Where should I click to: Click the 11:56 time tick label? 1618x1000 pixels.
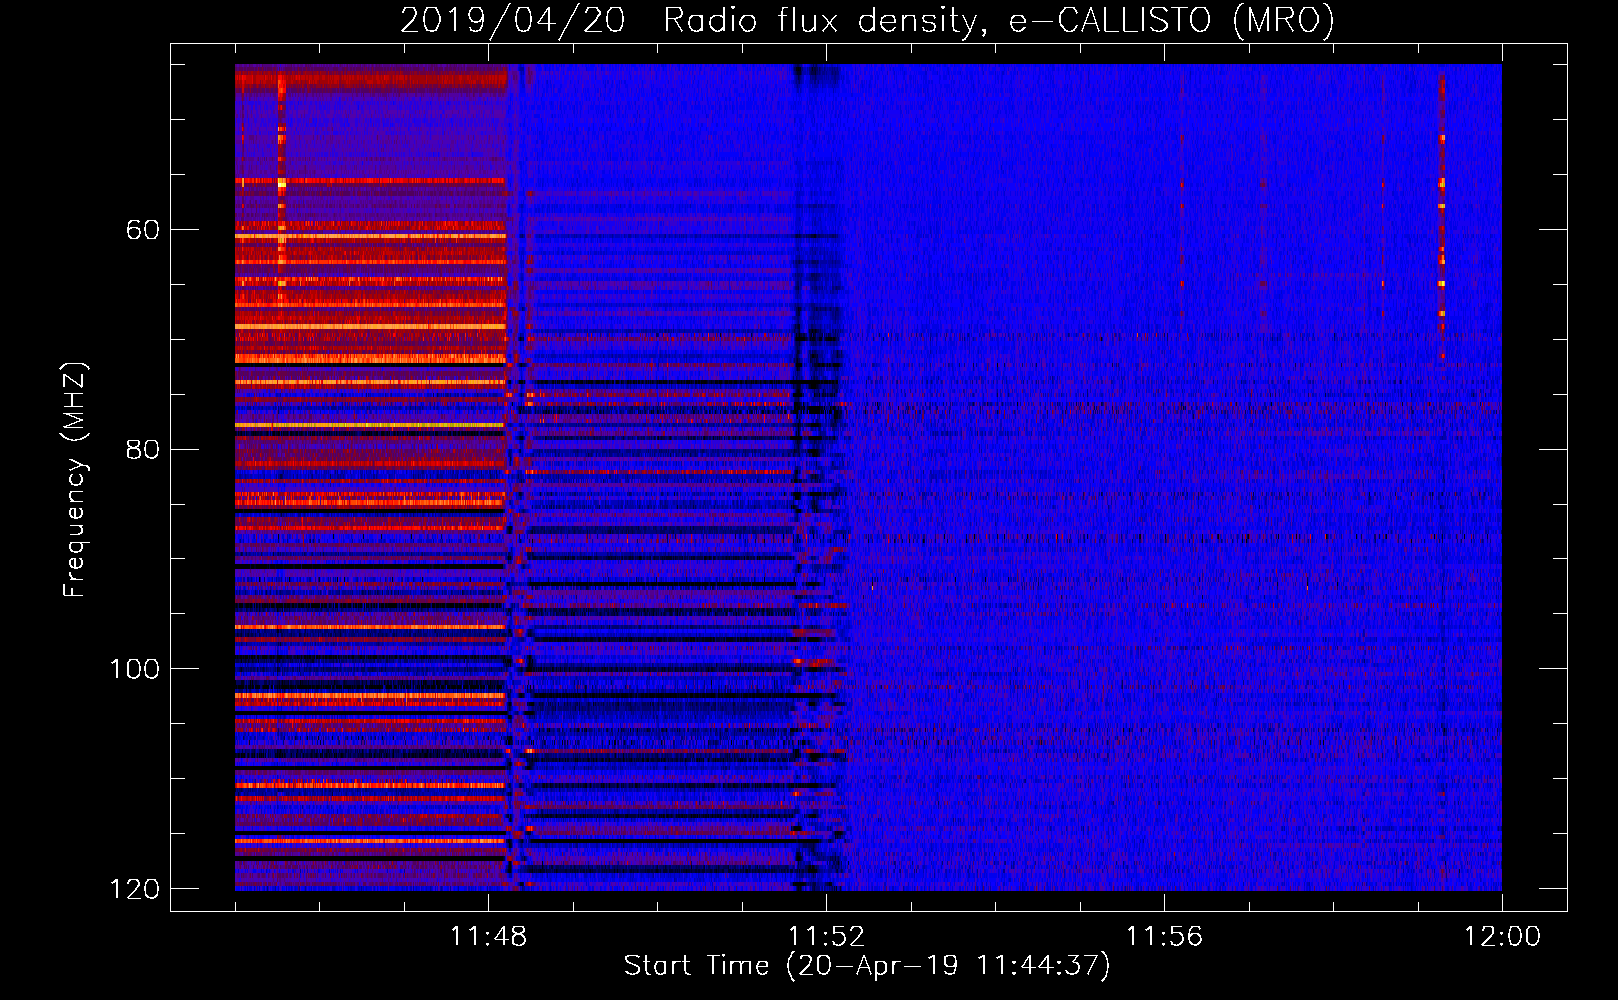click(1164, 936)
